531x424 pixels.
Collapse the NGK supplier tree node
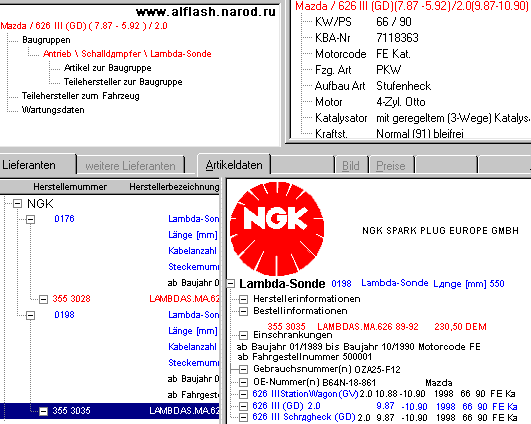point(17,204)
